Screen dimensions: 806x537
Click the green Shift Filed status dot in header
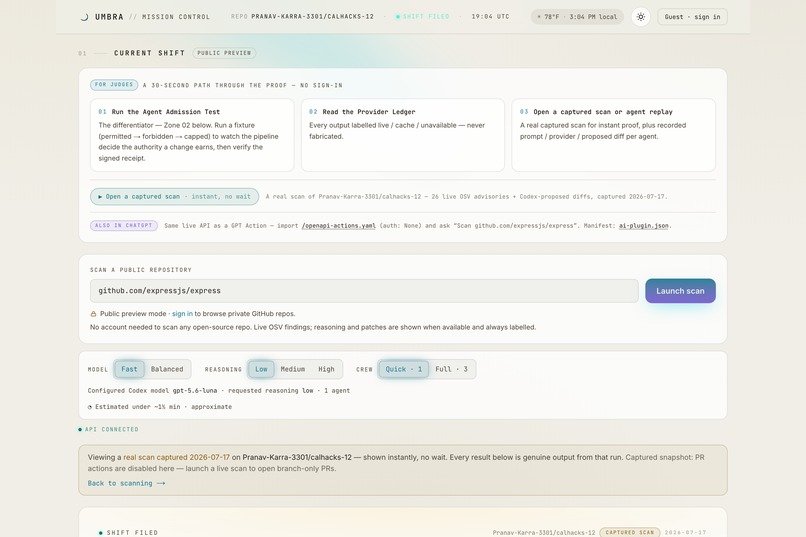[x=398, y=17]
